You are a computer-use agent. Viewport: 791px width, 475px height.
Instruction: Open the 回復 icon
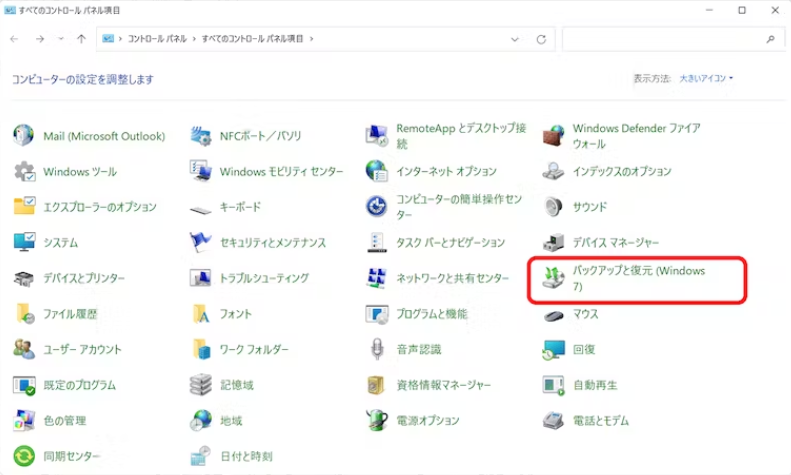point(553,349)
